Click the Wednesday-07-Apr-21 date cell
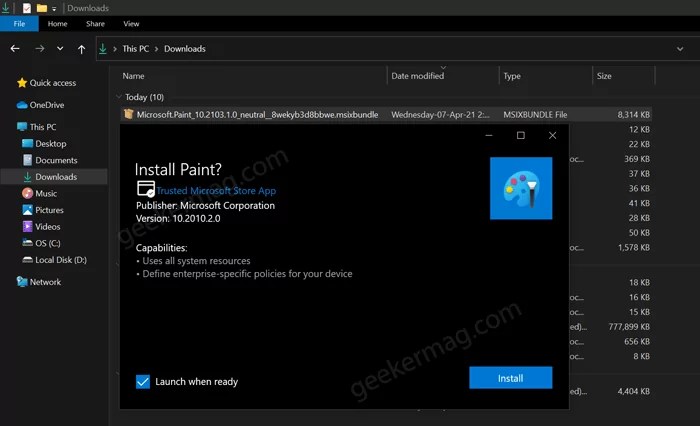This screenshot has height=426, width=700. click(x=440, y=115)
